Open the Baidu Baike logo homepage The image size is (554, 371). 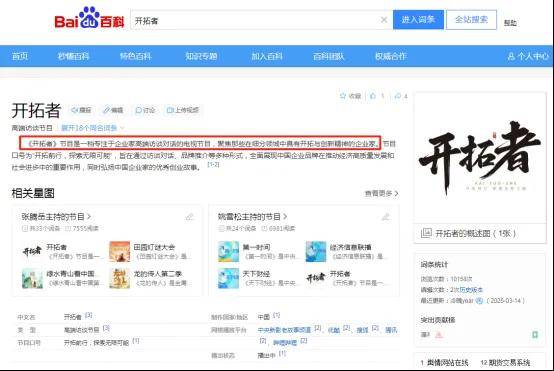point(89,18)
